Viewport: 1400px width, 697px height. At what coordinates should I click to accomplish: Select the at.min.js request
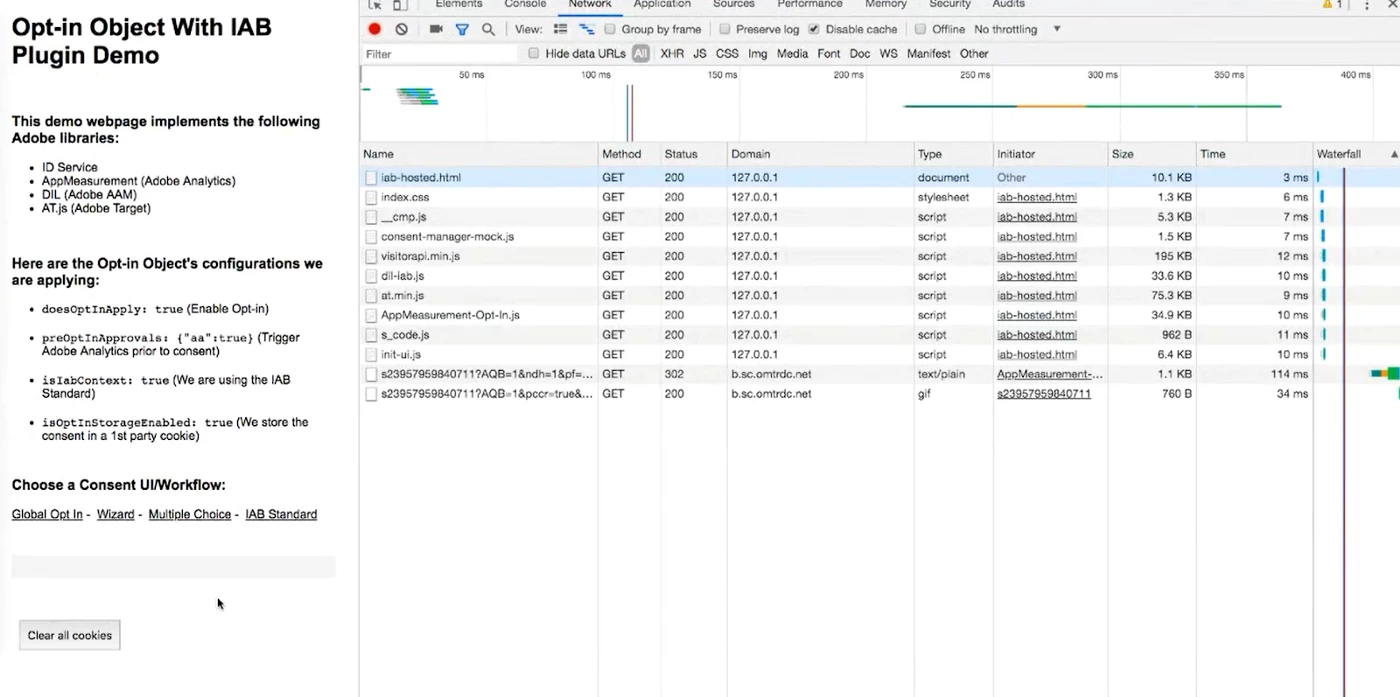(x=879, y=296)
